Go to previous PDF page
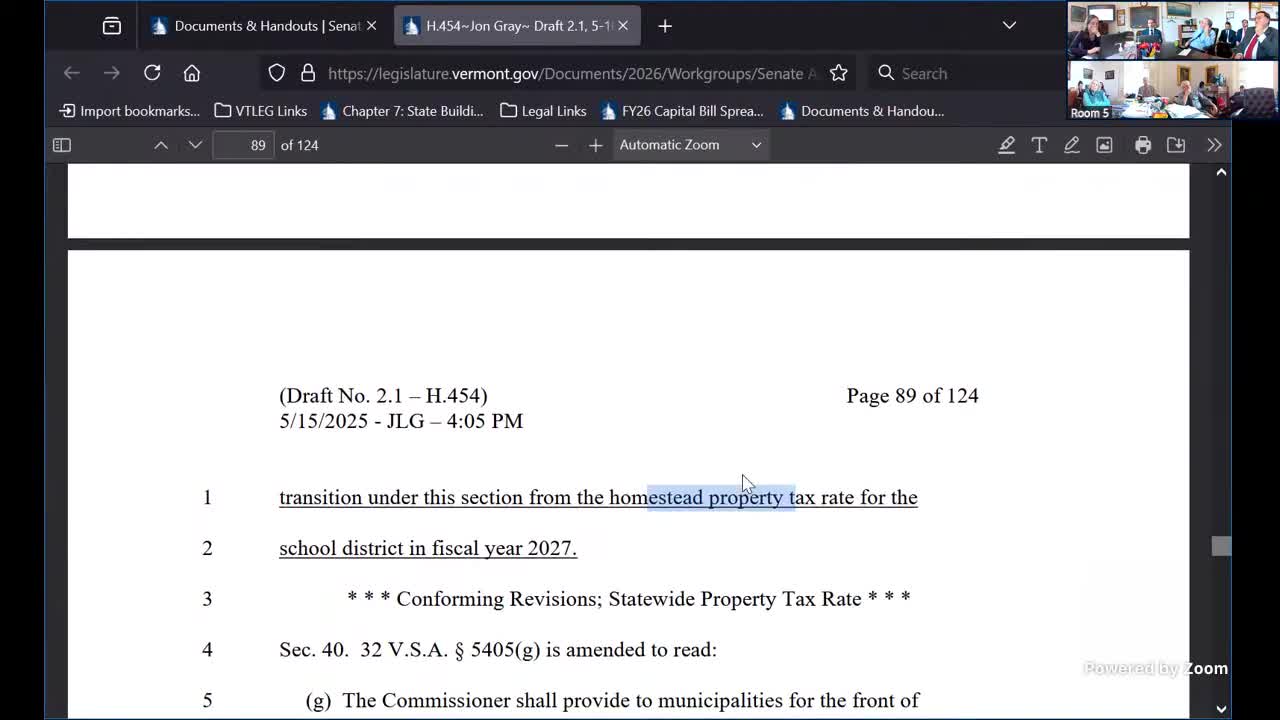Image resolution: width=1280 pixels, height=720 pixels. click(x=161, y=145)
